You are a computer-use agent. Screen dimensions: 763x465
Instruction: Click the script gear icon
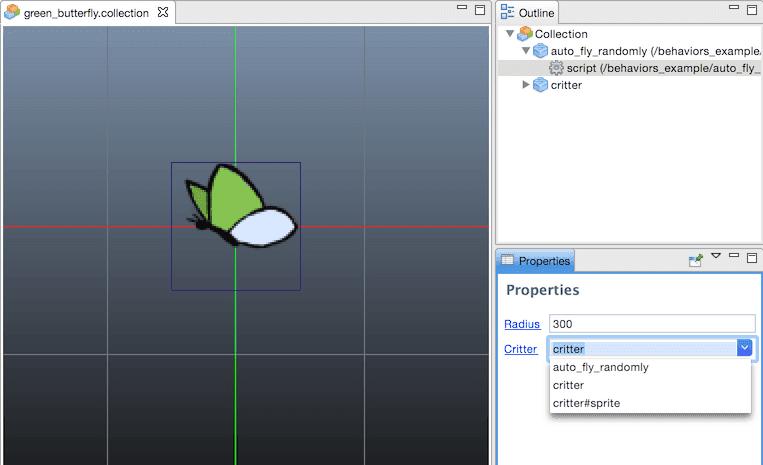[x=556, y=68]
